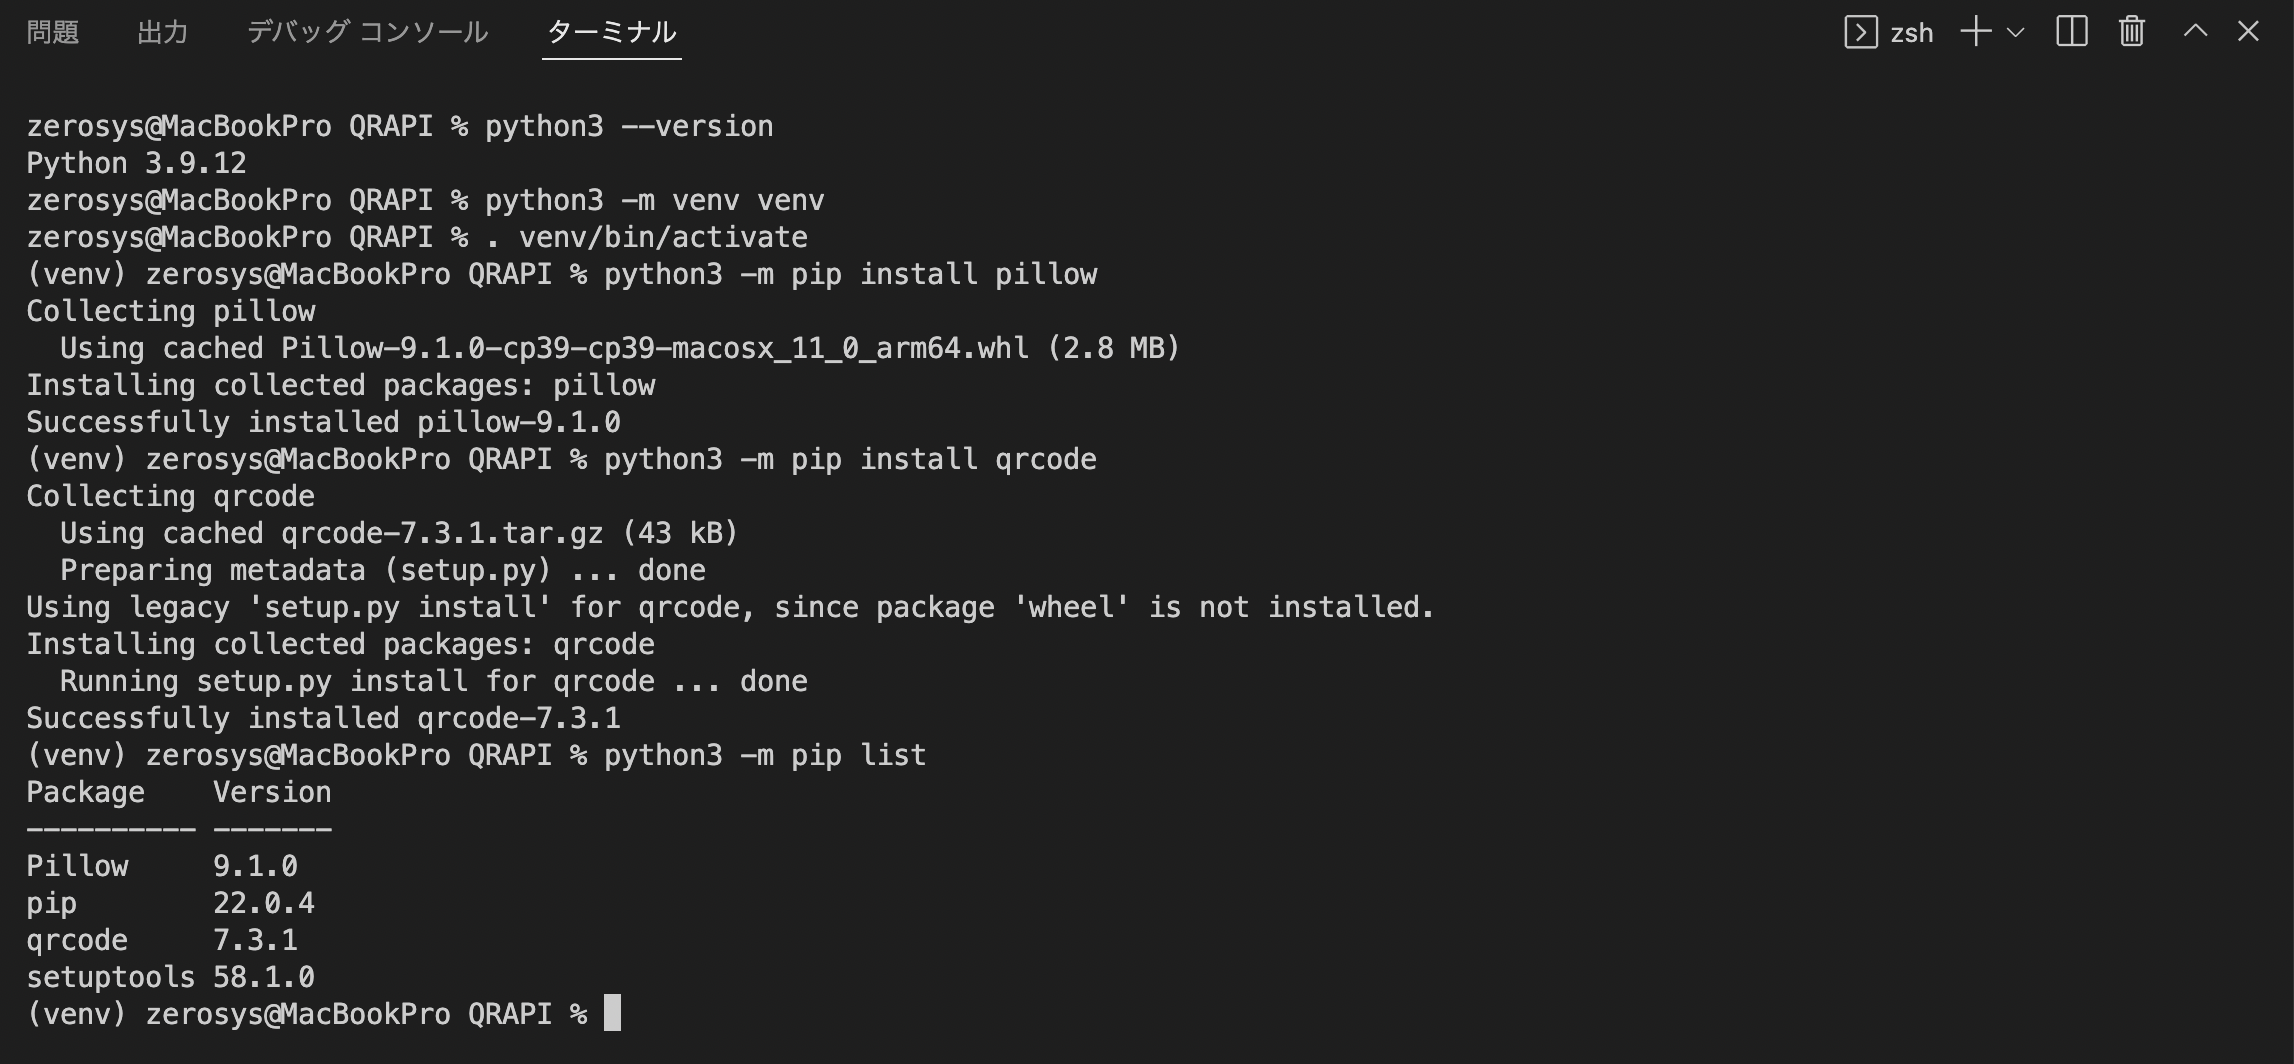Select the ターミナル tab
The height and width of the screenshot is (1064, 2294).
(x=611, y=32)
